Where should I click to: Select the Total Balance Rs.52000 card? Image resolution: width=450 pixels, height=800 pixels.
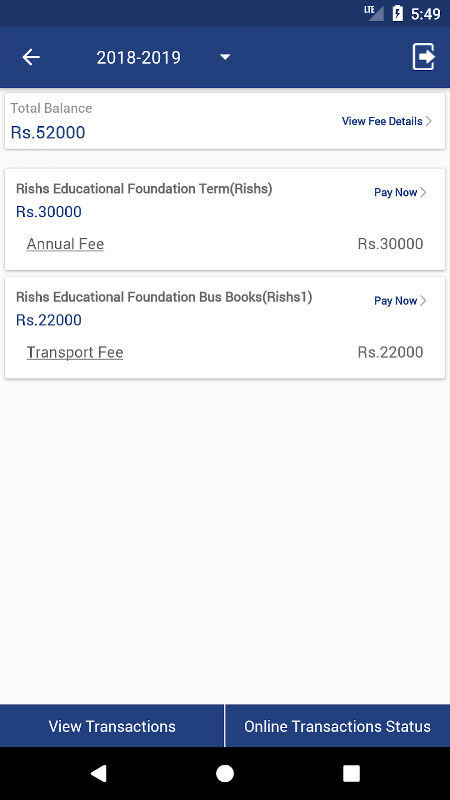225,121
